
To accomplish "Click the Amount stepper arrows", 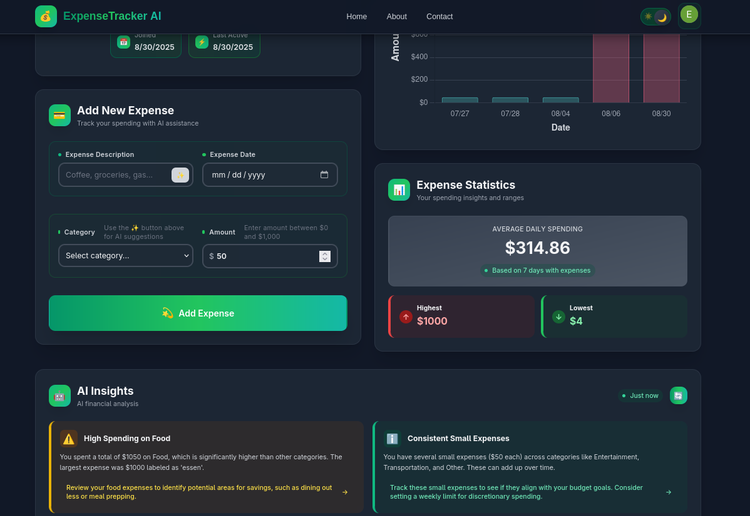I will point(324,256).
